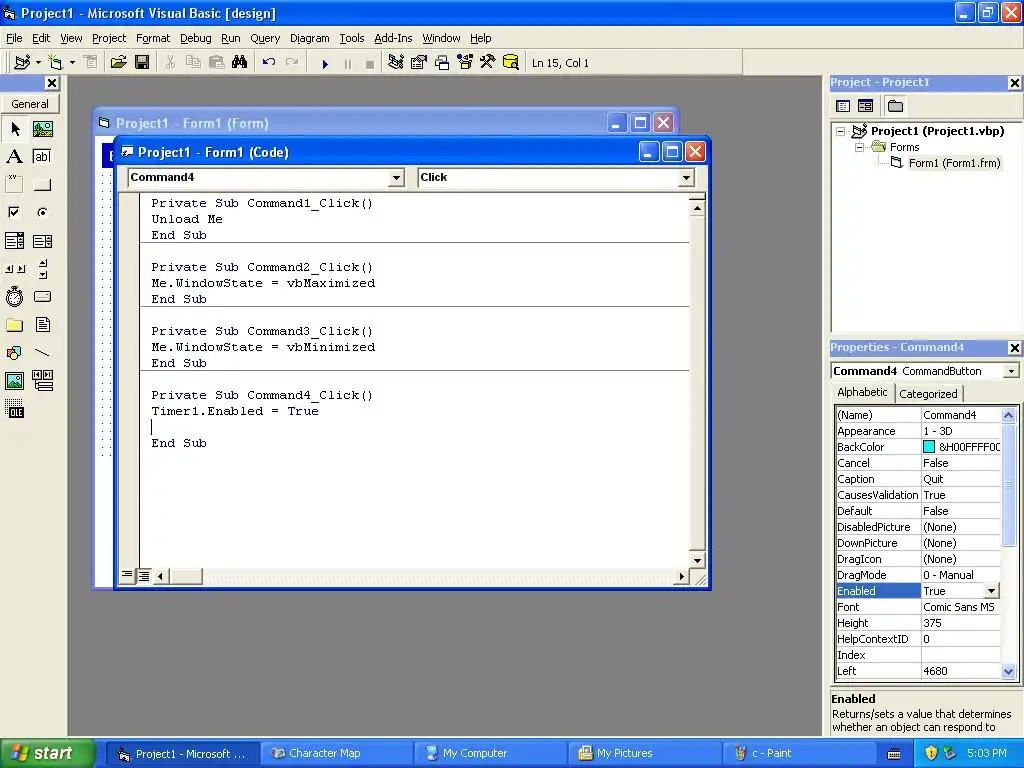The height and width of the screenshot is (768, 1024).
Task: Open the Tools menu
Action: pyautogui.click(x=351, y=39)
